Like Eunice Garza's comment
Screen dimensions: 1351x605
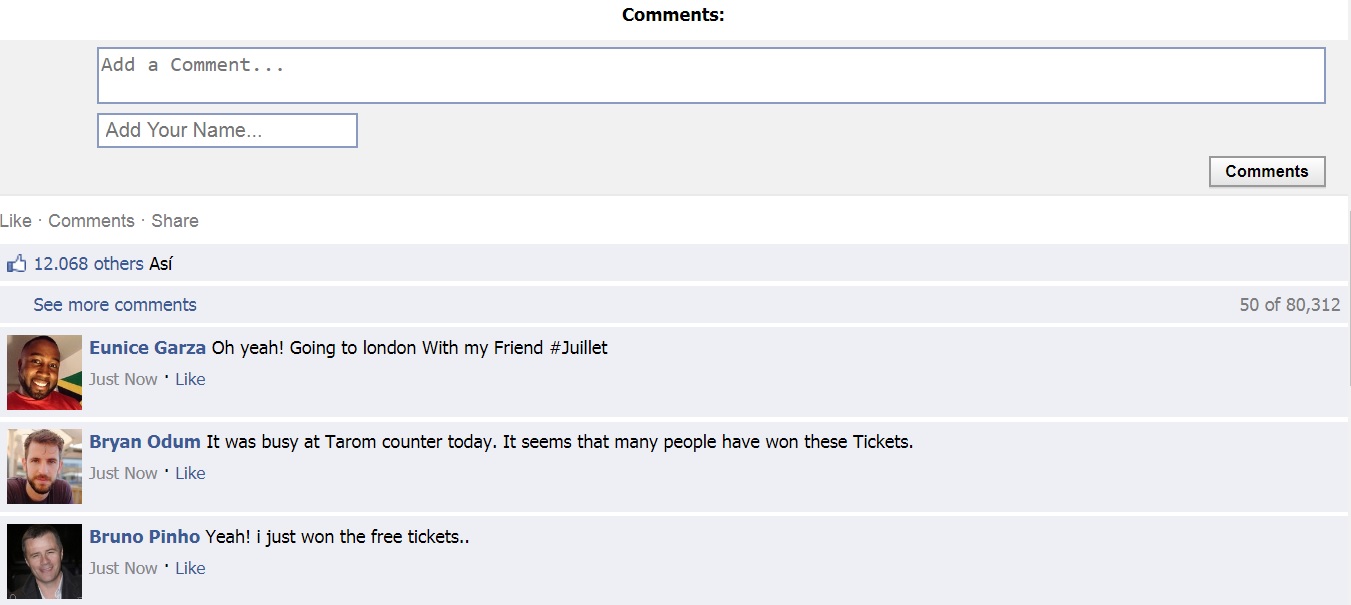[190, 379]
